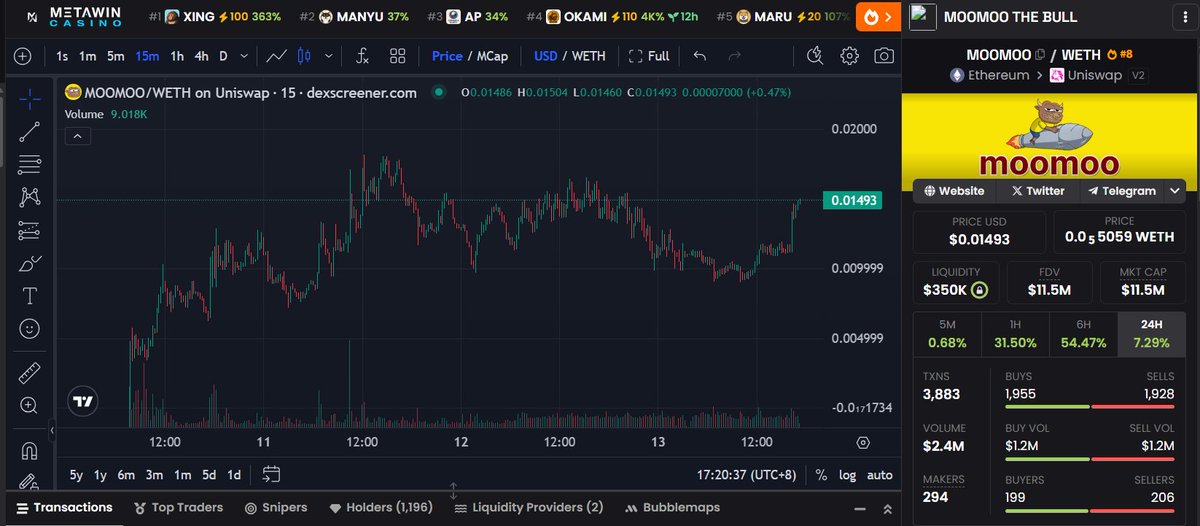The height and width of the screenshot is (526, 1200).
Task: Open the go to date calendar icon
Action: click(x=271, y=474)
